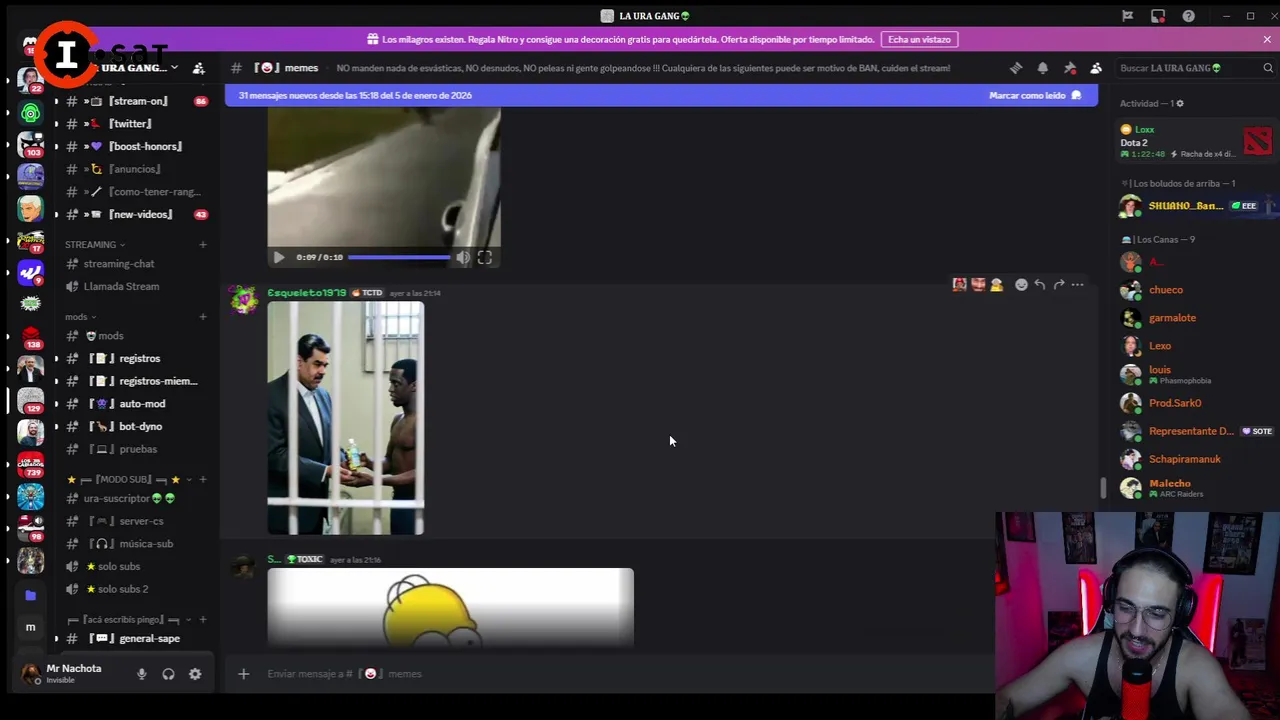The width and height of the screenshot is (1280, 720).
Task: Click the search magnifier icon
Action: pos(1268,68)
